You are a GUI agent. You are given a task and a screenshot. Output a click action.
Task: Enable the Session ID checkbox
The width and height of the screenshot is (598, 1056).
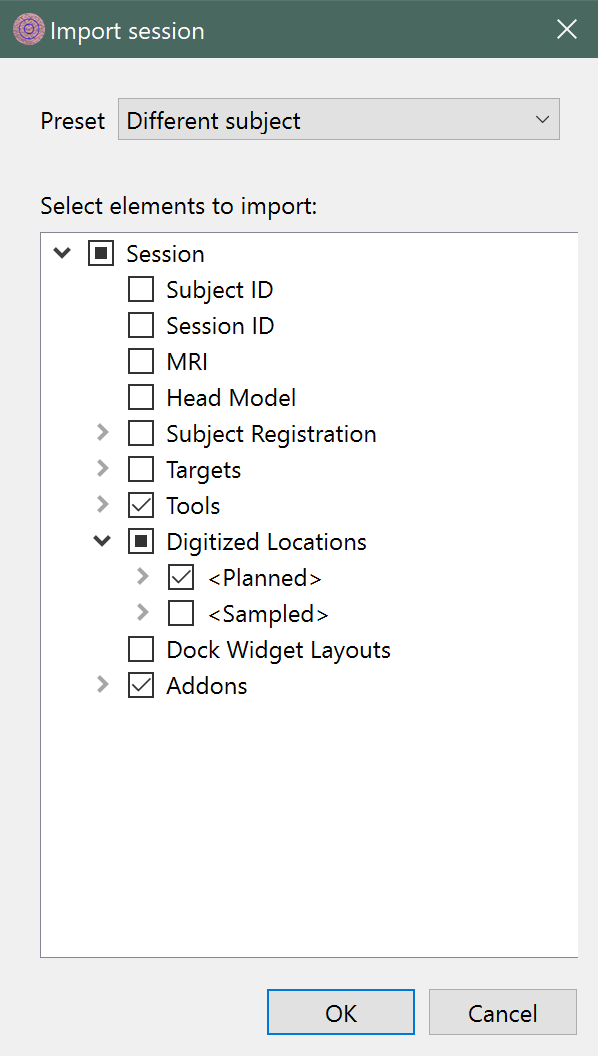point(141,326)
